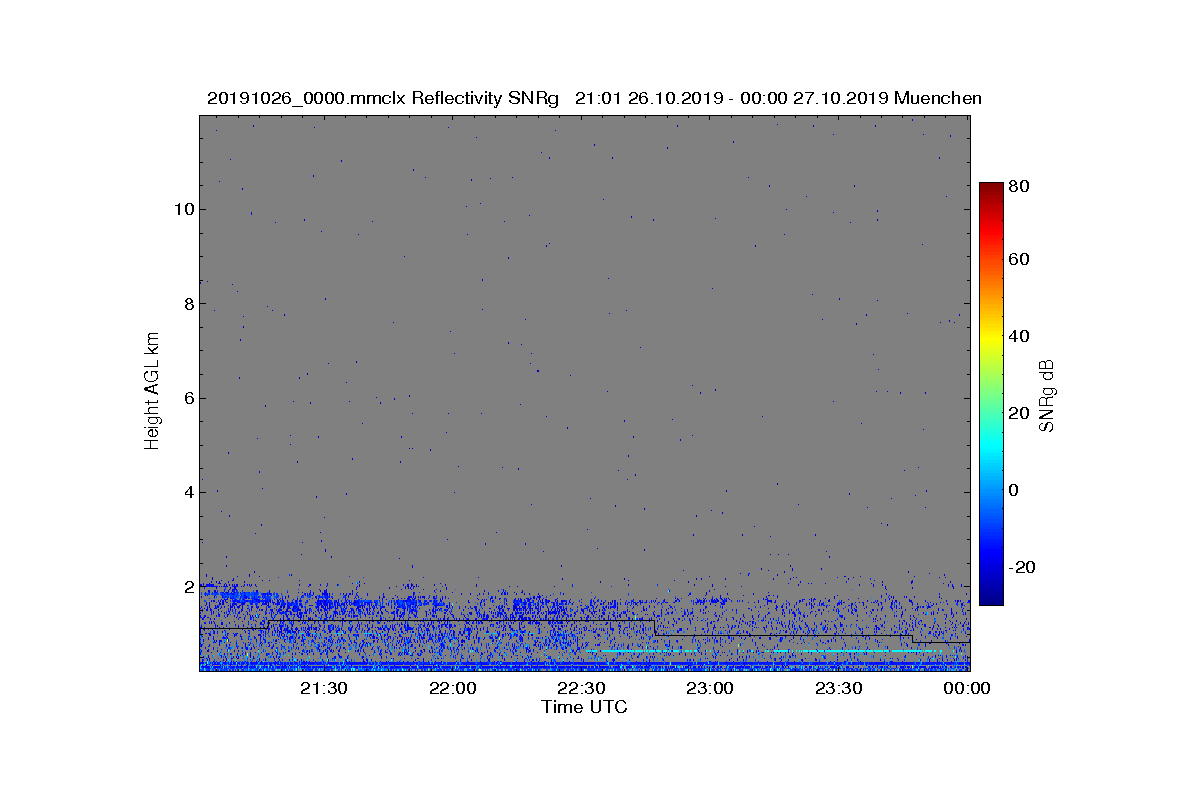Click the colorbar tick value 20
1200x800 pixels.
[x=1020, y=413]
